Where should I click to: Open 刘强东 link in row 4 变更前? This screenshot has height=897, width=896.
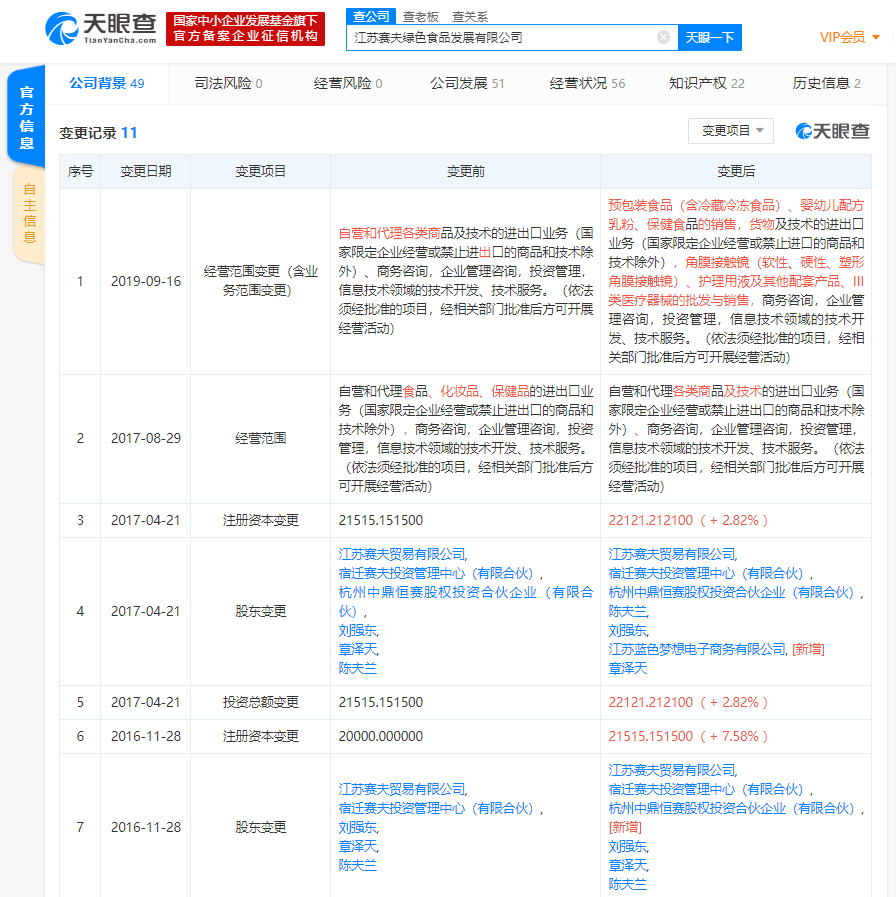coord(358,630)
